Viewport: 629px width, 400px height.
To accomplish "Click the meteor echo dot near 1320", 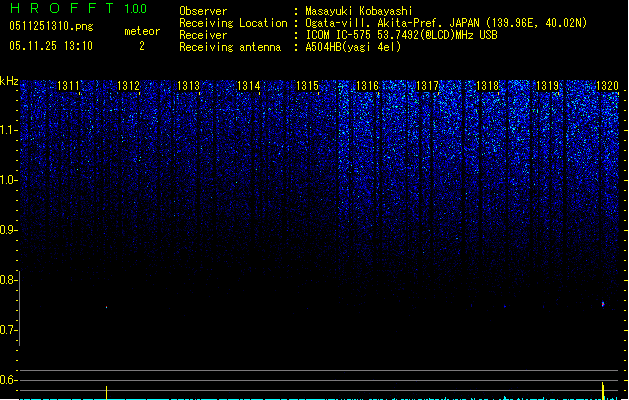I will tap(603, 304).
